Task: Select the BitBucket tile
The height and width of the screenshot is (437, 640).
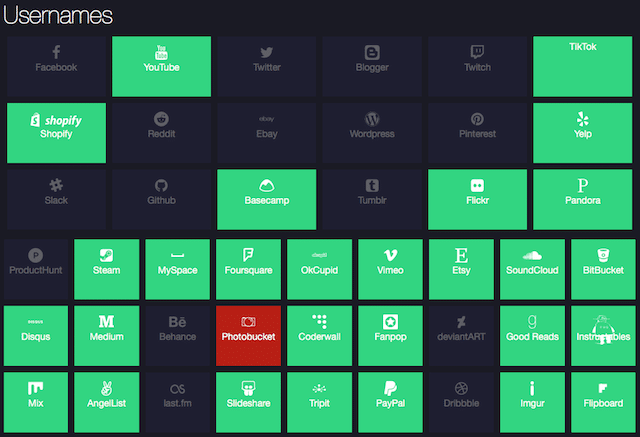Action: [603, 269]
